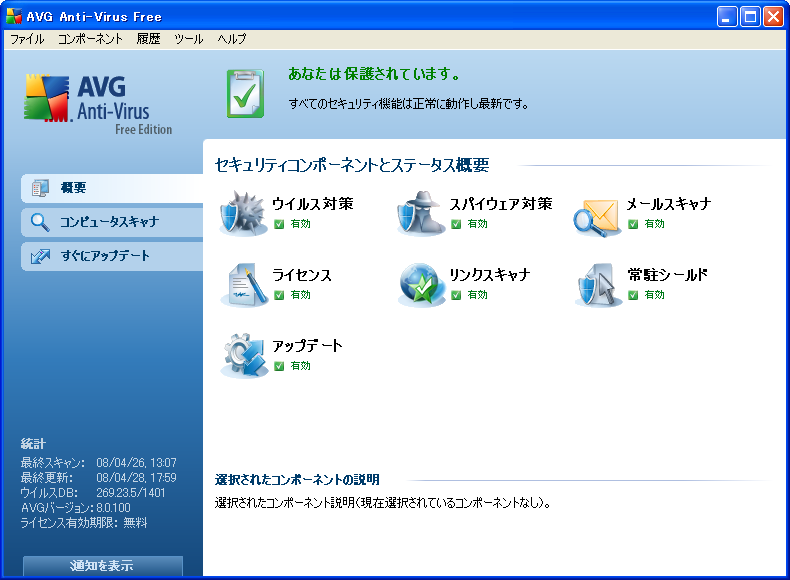790x580 pixels.
Task: Click green check mark under ライセンス
Action: click(x=279, y=295)
